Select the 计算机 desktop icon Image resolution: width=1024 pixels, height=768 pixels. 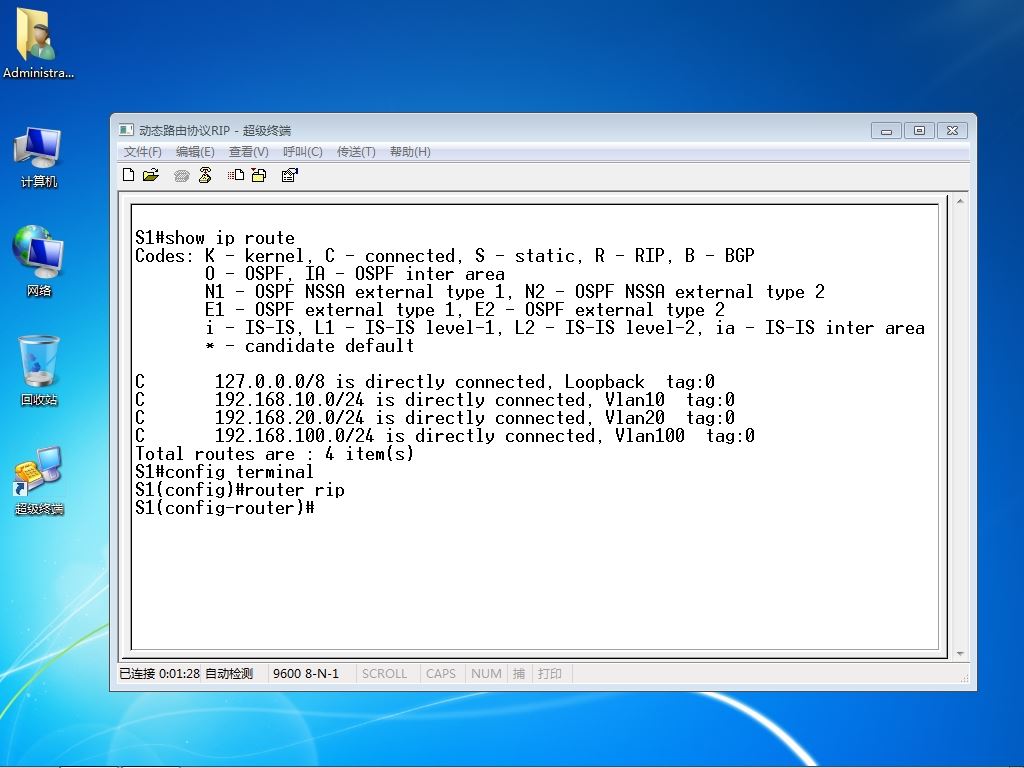tap(39, 158)
